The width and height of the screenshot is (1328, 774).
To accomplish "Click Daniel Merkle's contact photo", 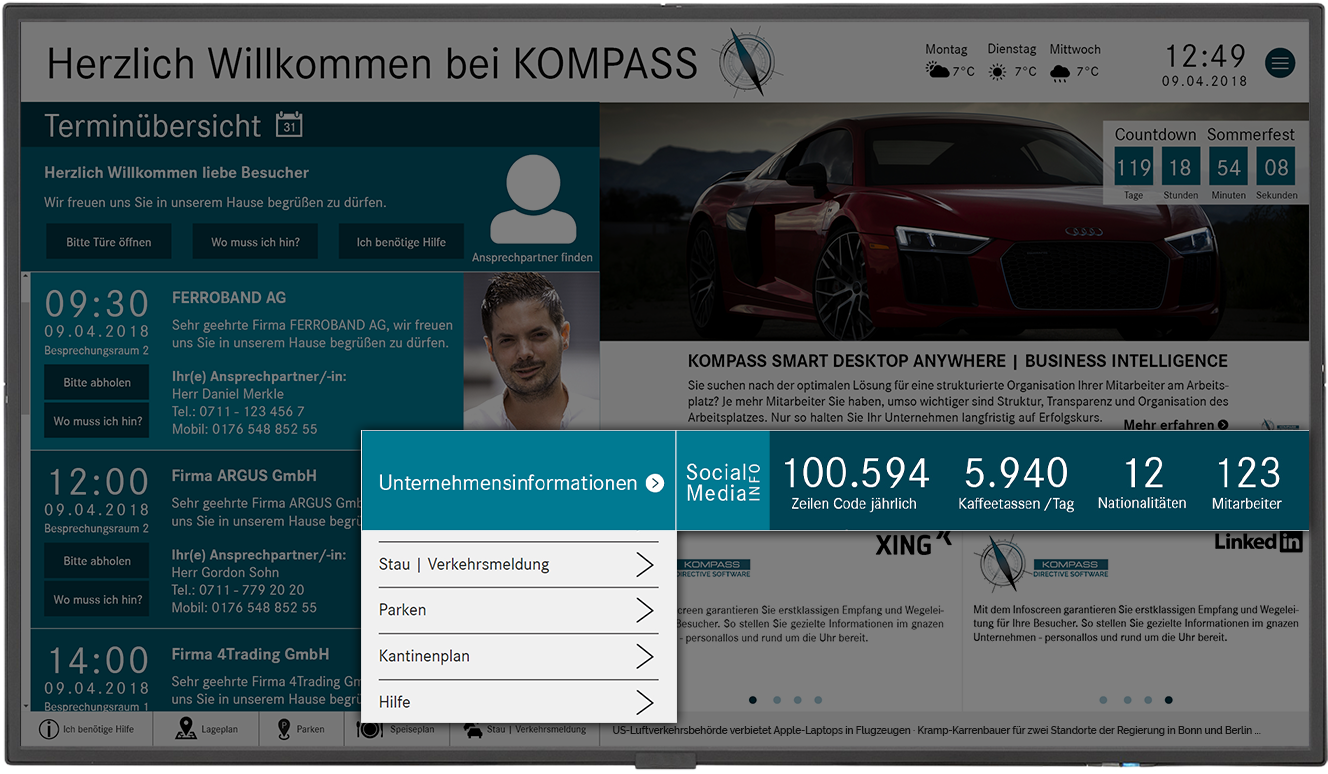I will coord(531,350).
